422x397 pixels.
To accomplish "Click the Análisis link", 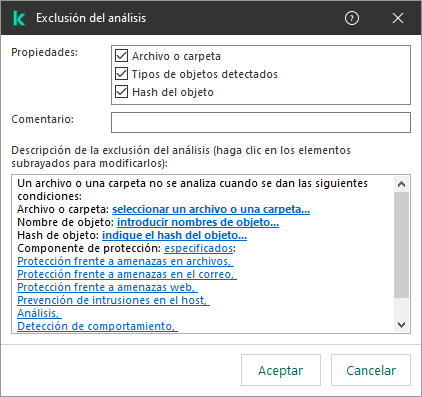I will click(39, 313).
